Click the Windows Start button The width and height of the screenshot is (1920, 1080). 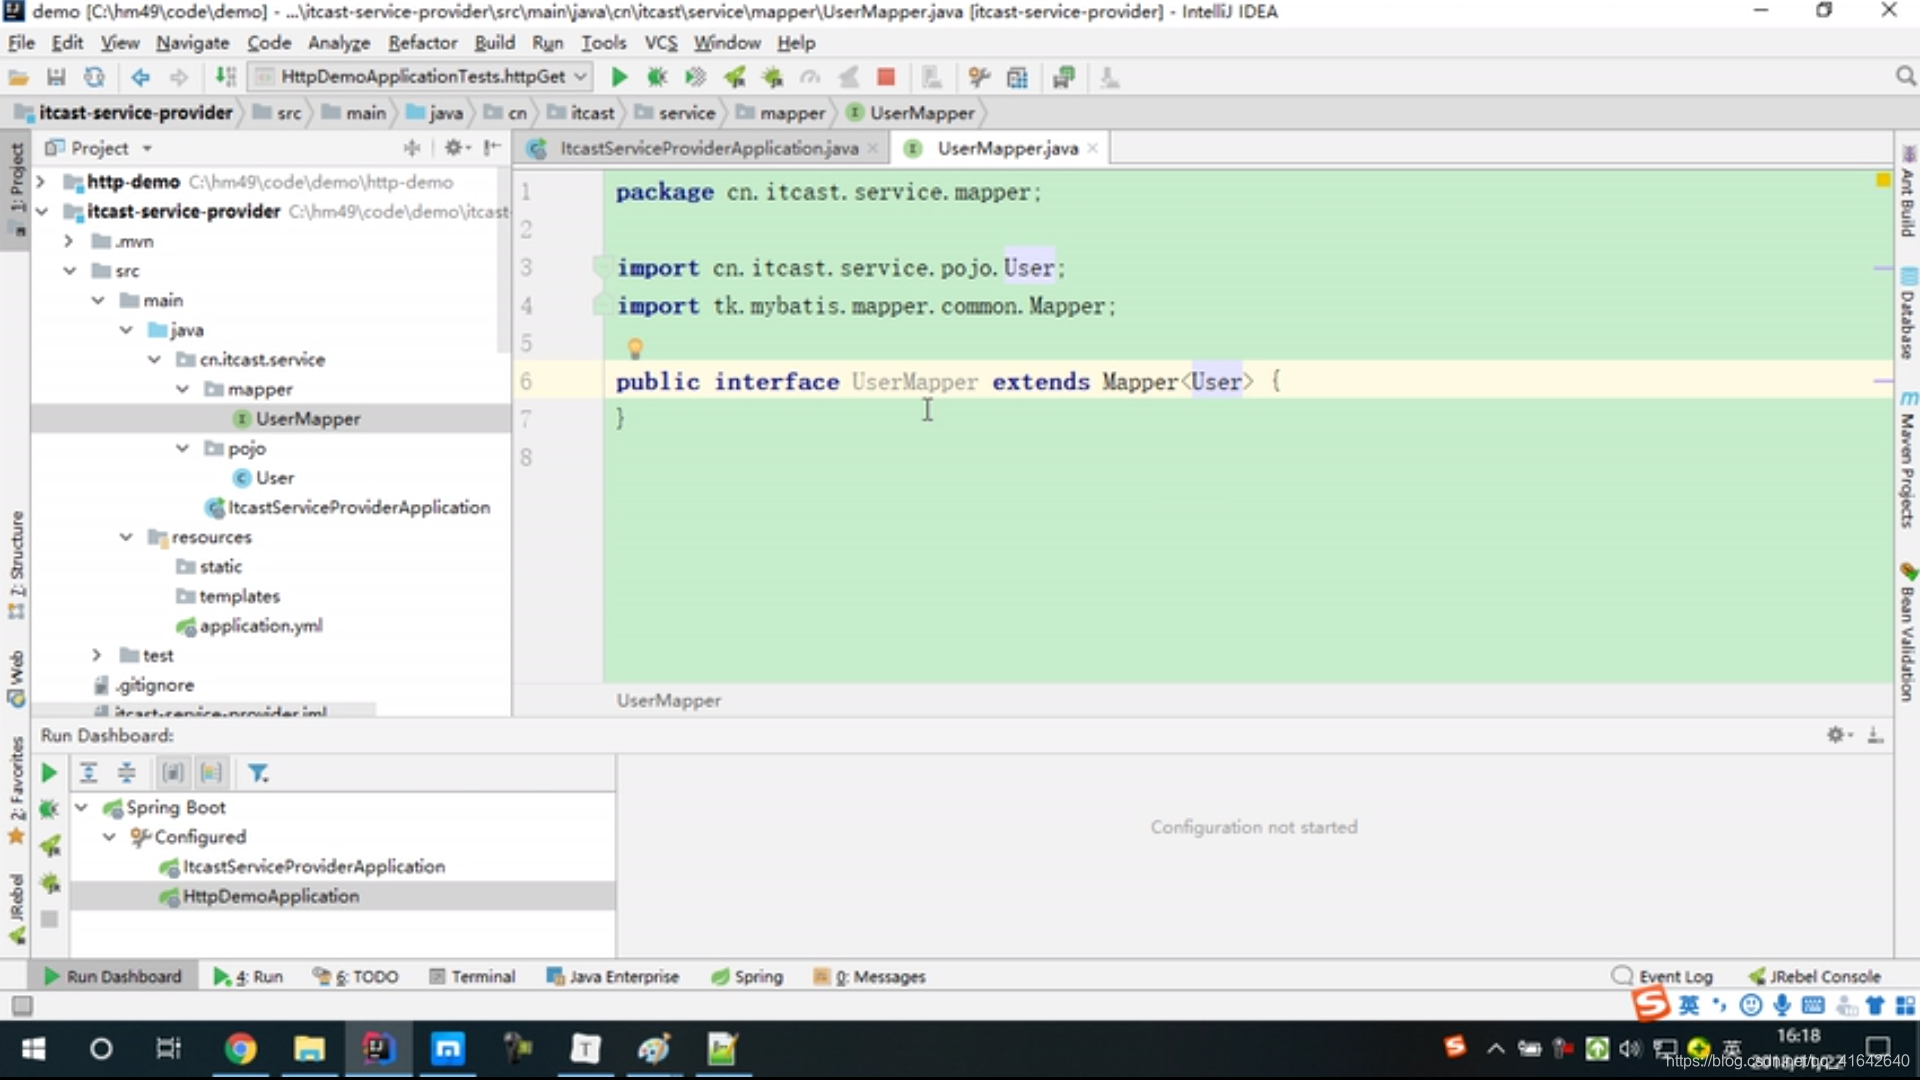click(33, 1048)
